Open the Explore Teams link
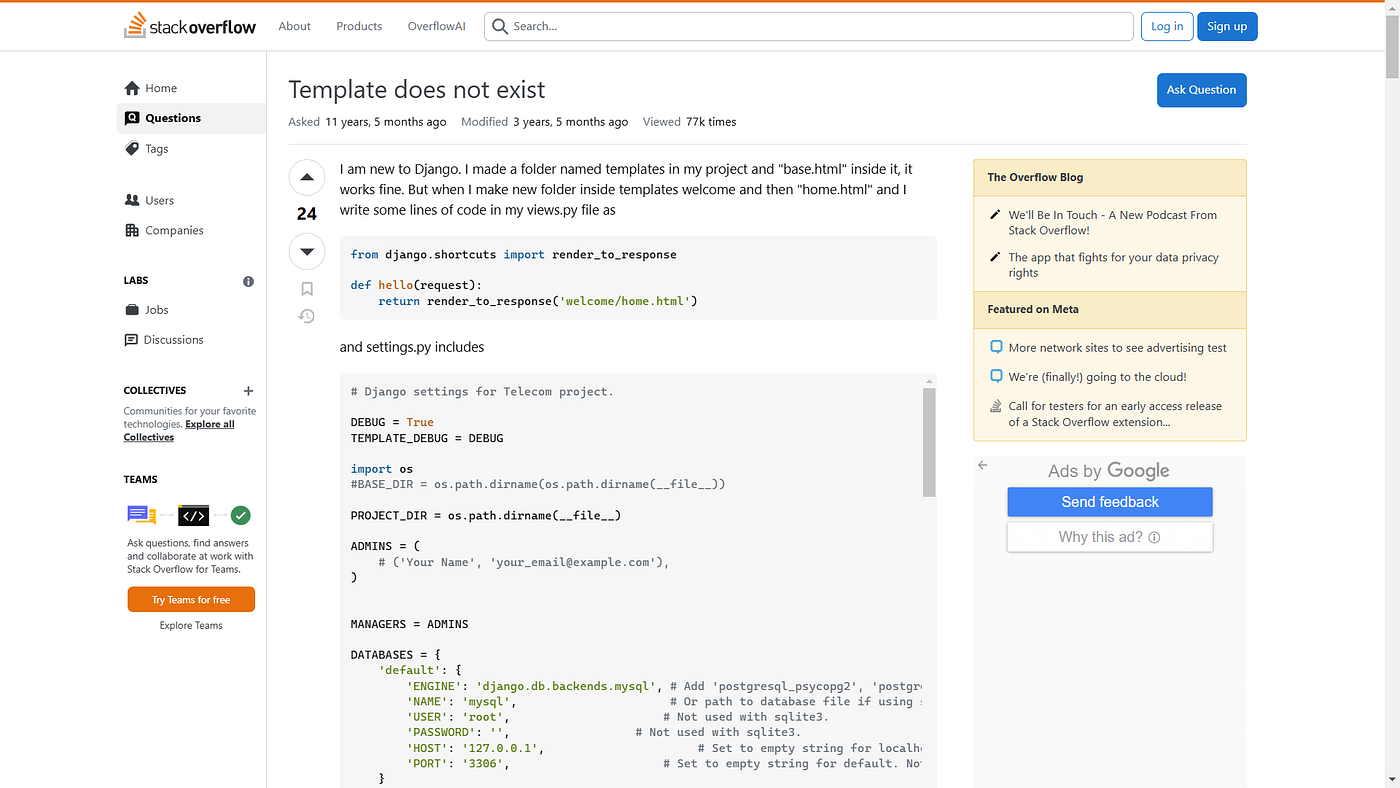Viewport: 1400px width, 788px height. point(190,625)
